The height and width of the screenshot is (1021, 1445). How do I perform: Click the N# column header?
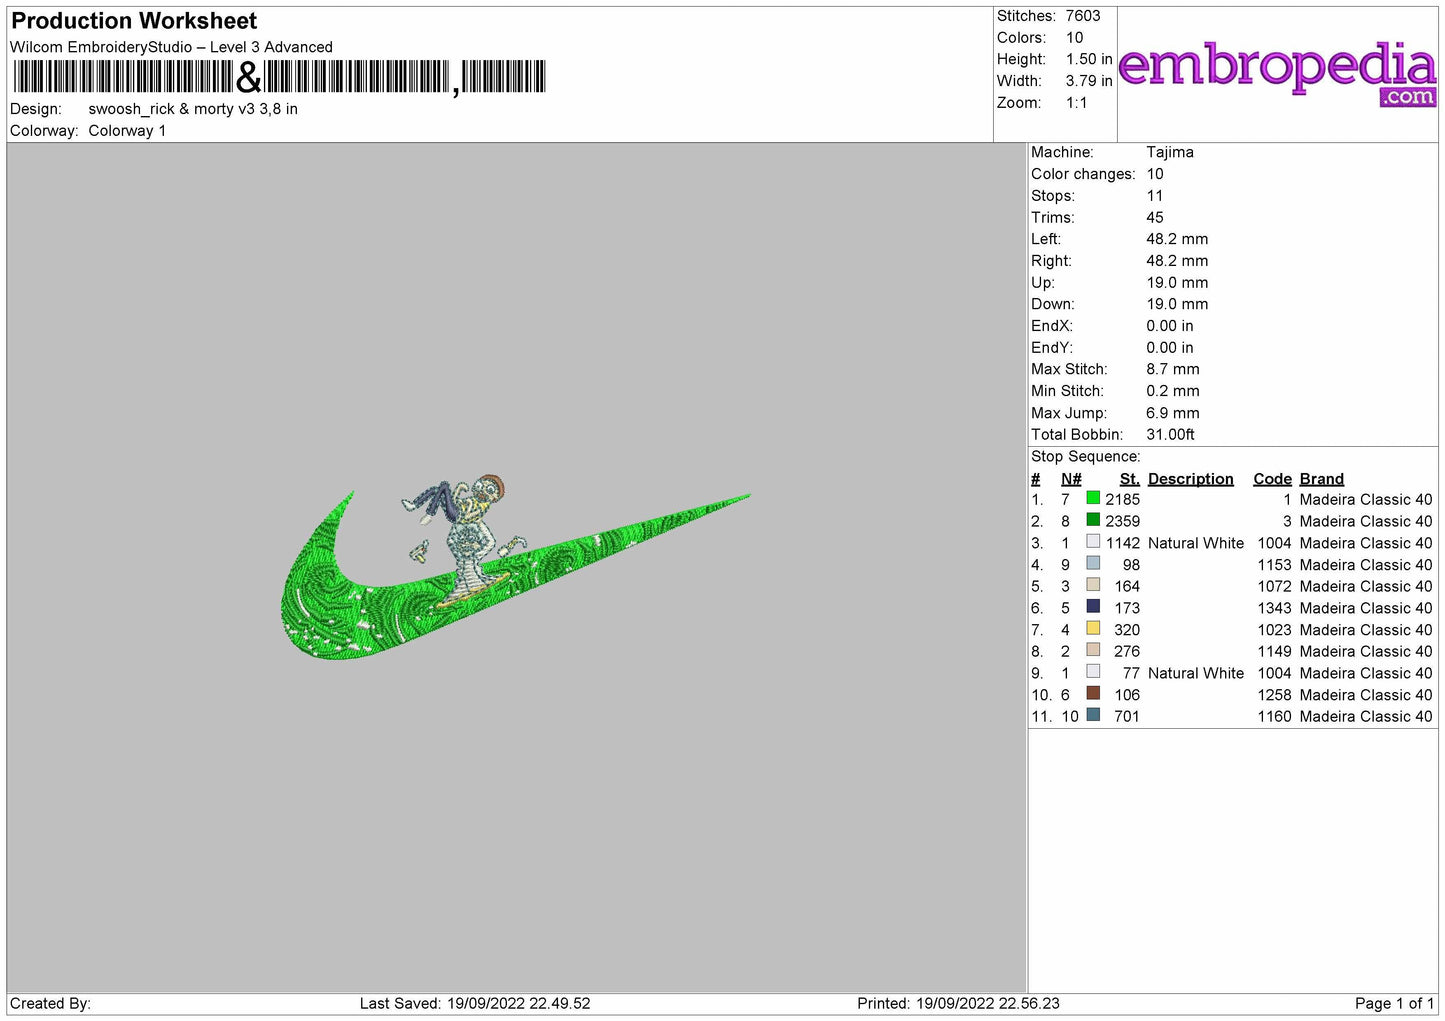click(x=1071, y=479)
